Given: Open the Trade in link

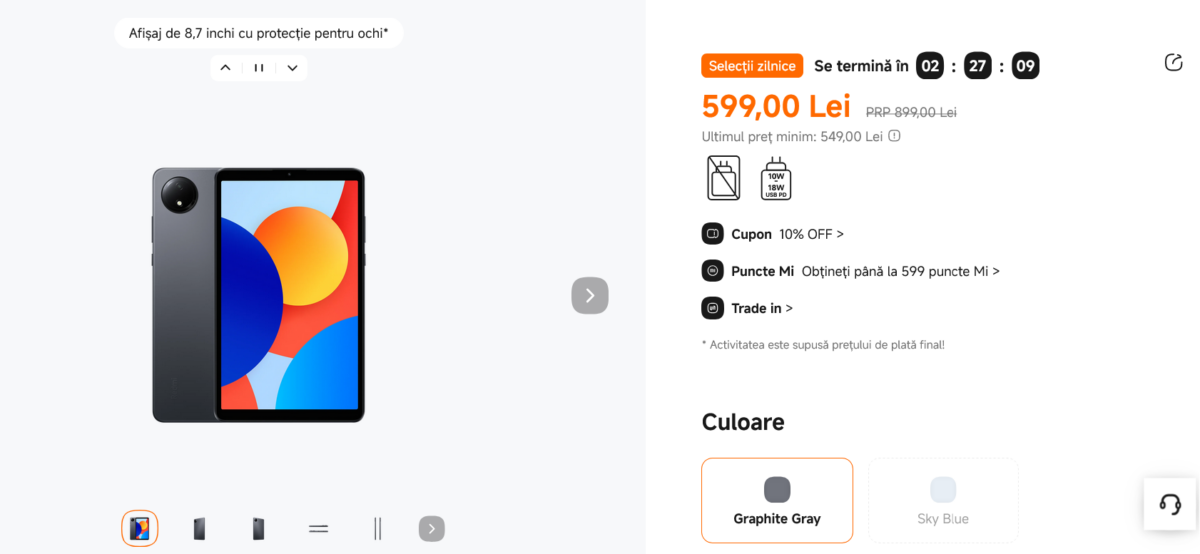Looking at the screenshot, I should [x=762, y=308].
